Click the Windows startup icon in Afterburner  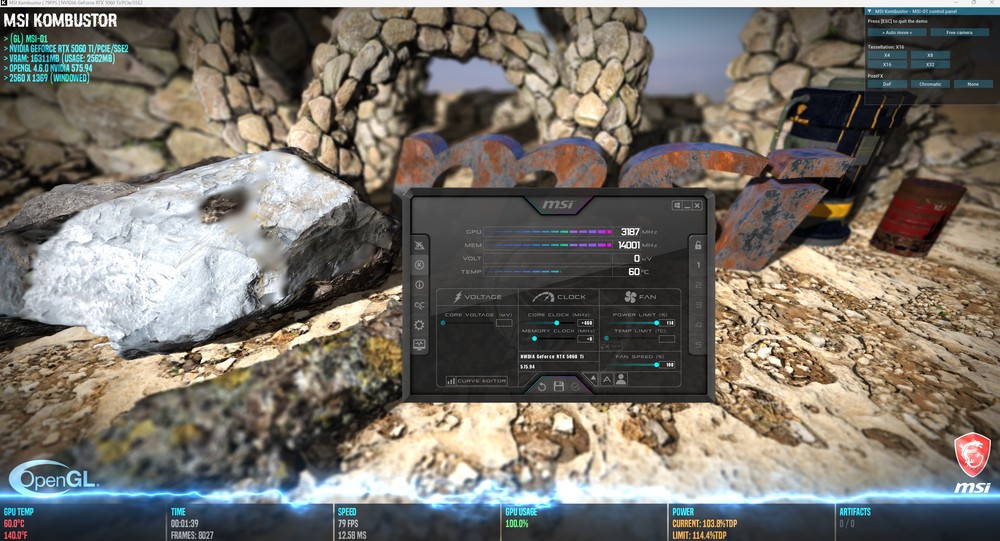pyautogui.click(x=677, y=205)
